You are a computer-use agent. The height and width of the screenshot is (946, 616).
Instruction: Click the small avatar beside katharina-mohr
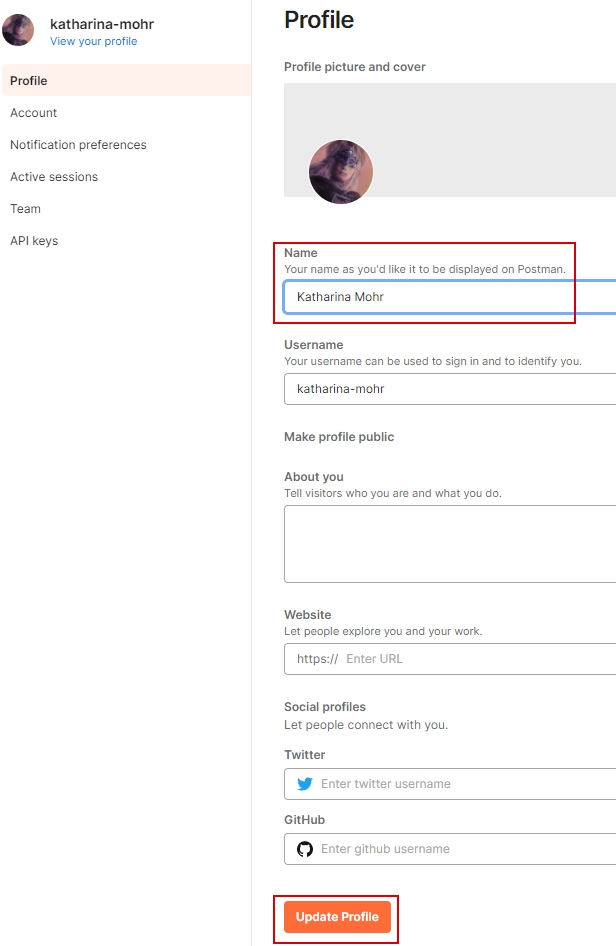(x=18, y=30)
